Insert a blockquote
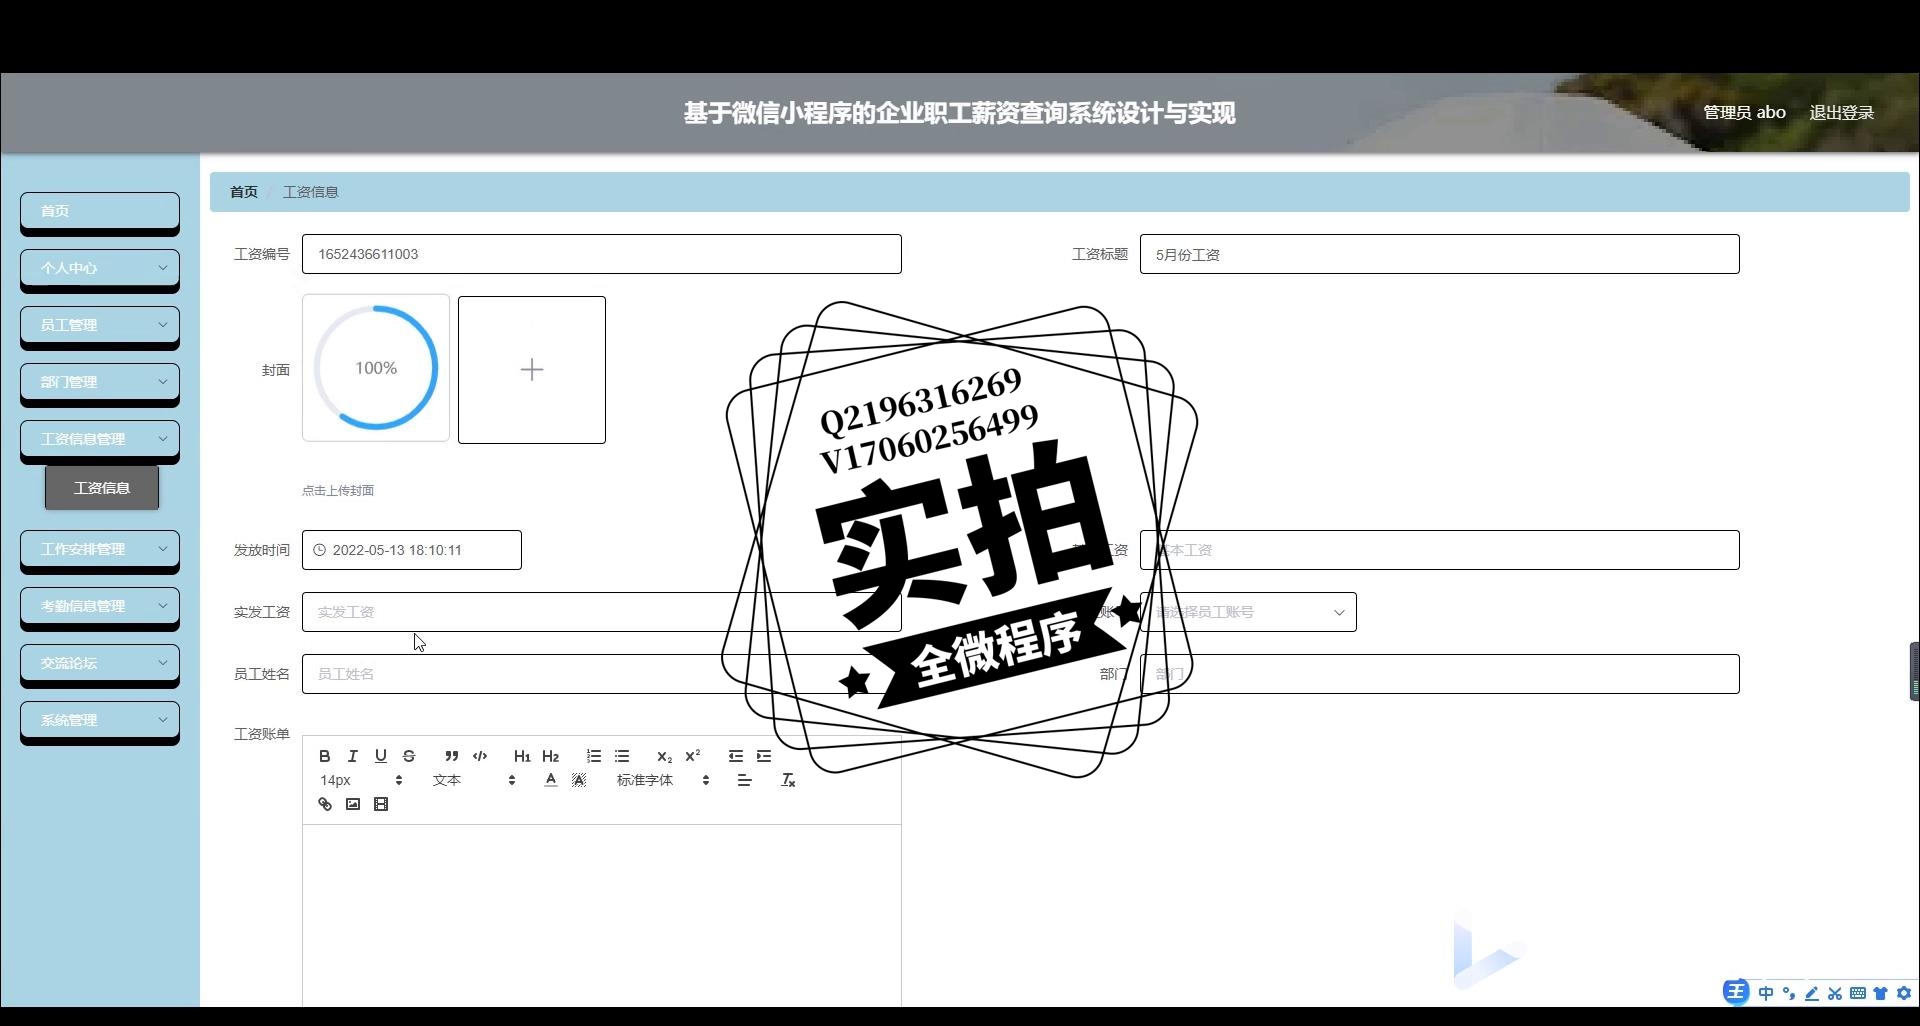Viewport: 1920px width, 1026px height. [x=451, y=756]
